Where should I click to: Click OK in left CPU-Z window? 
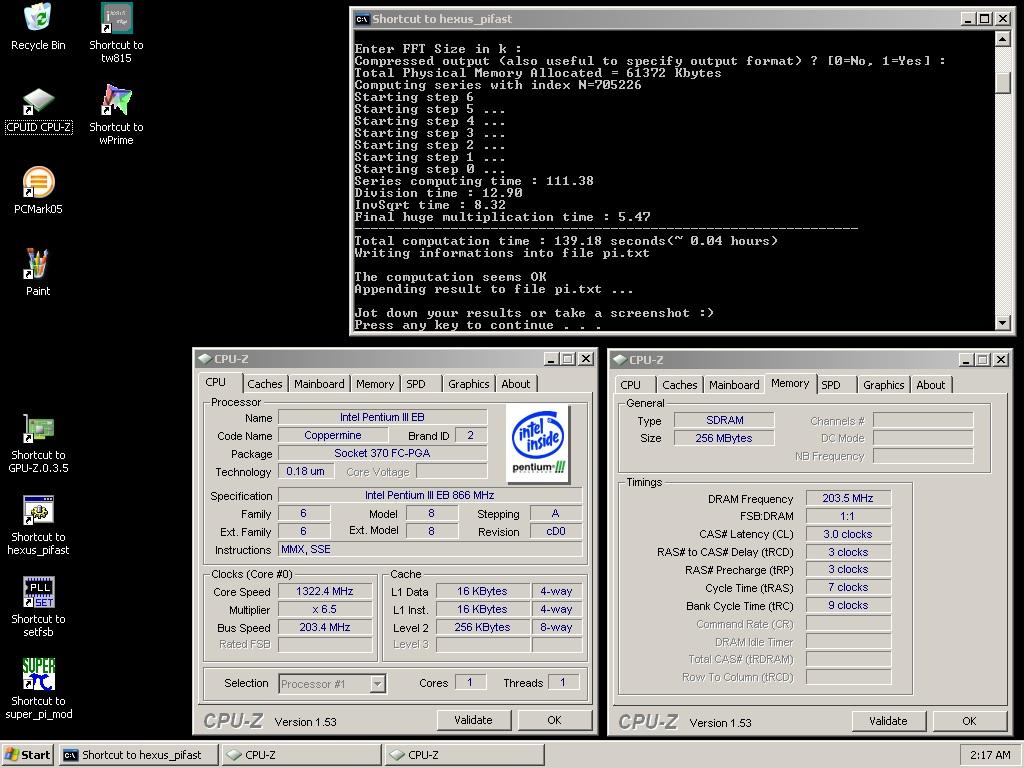[554, 720]
